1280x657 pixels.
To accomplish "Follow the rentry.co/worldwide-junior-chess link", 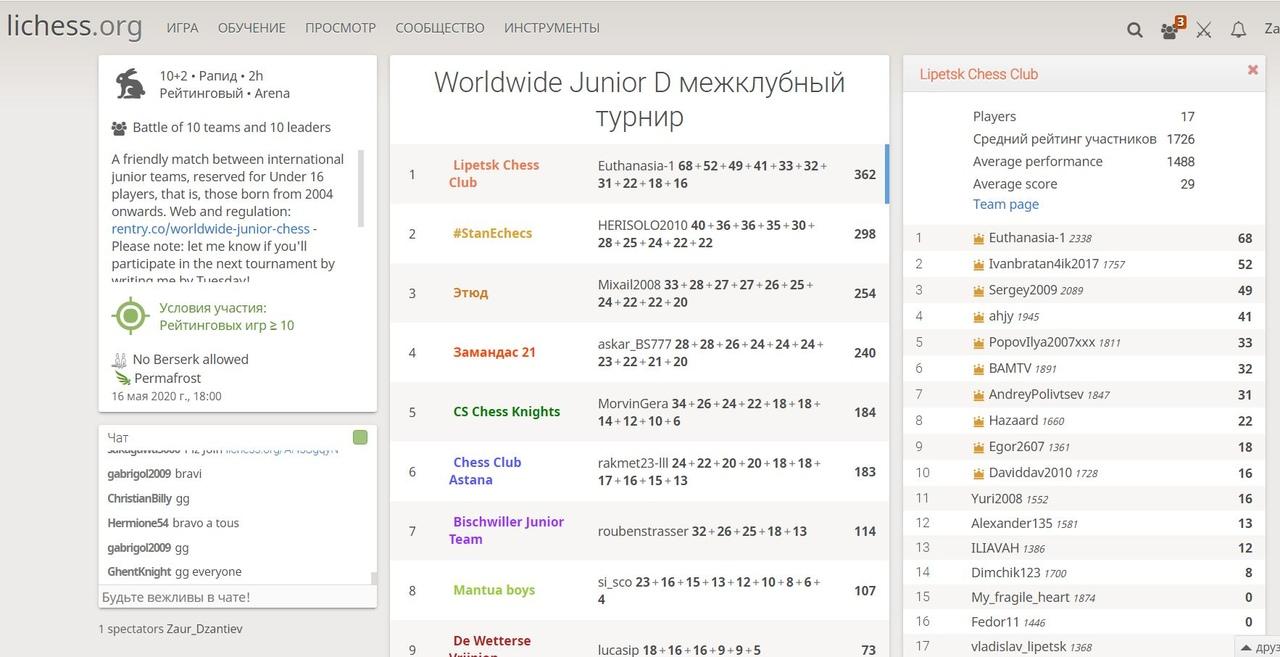I will 211,229.
